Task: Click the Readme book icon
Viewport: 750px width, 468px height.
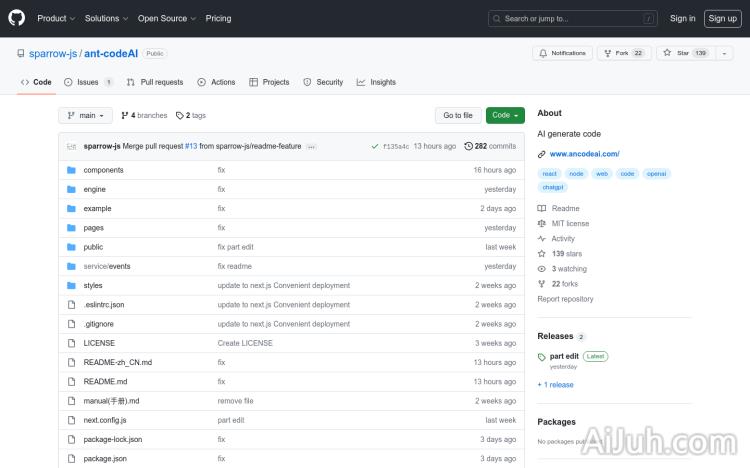Action: [542, 209]
